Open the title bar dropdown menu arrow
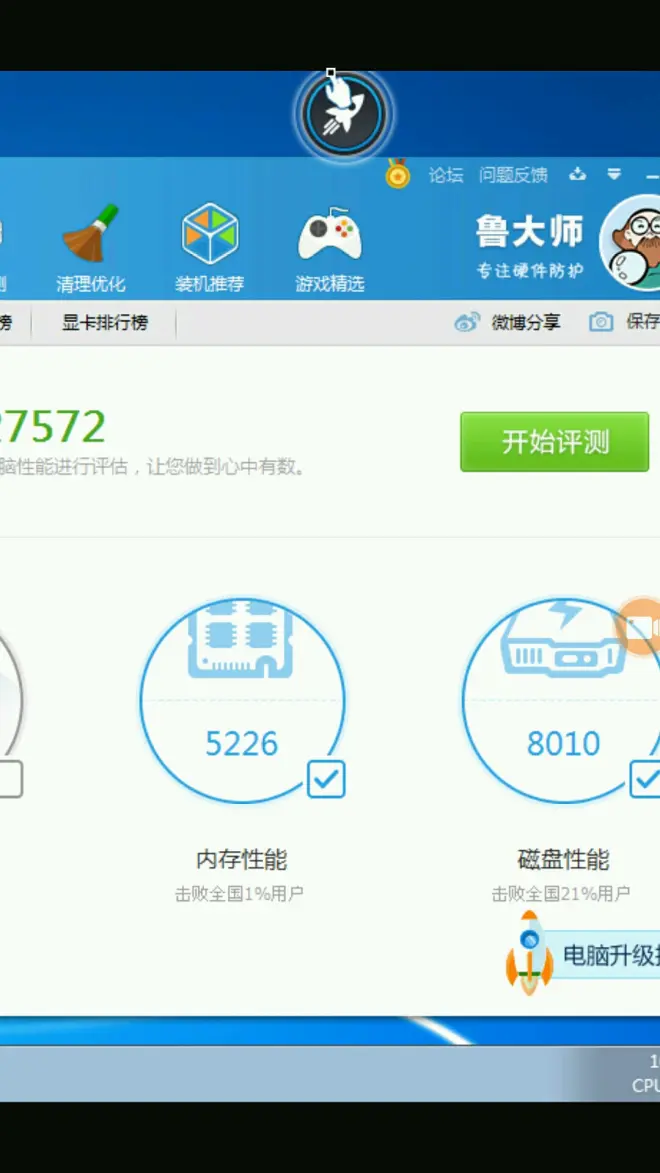 614,174
